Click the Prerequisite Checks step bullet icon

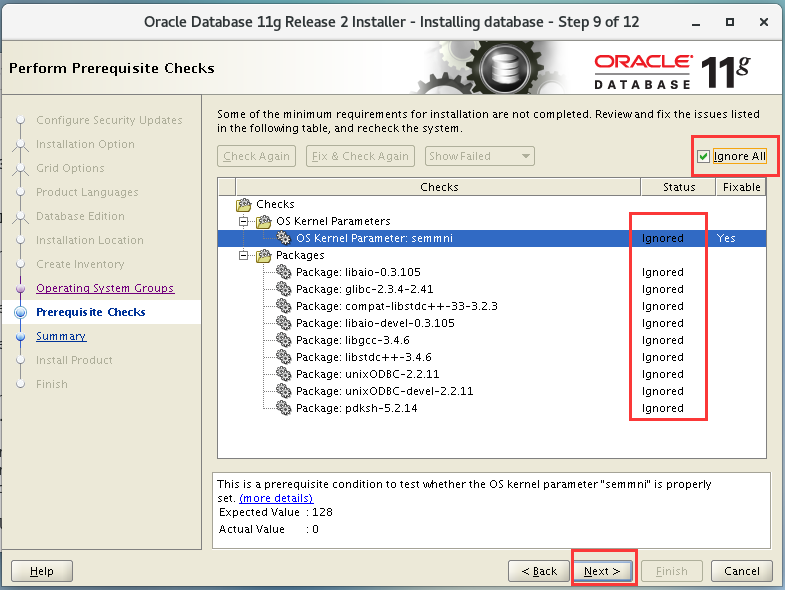click(x=21, y=312)
